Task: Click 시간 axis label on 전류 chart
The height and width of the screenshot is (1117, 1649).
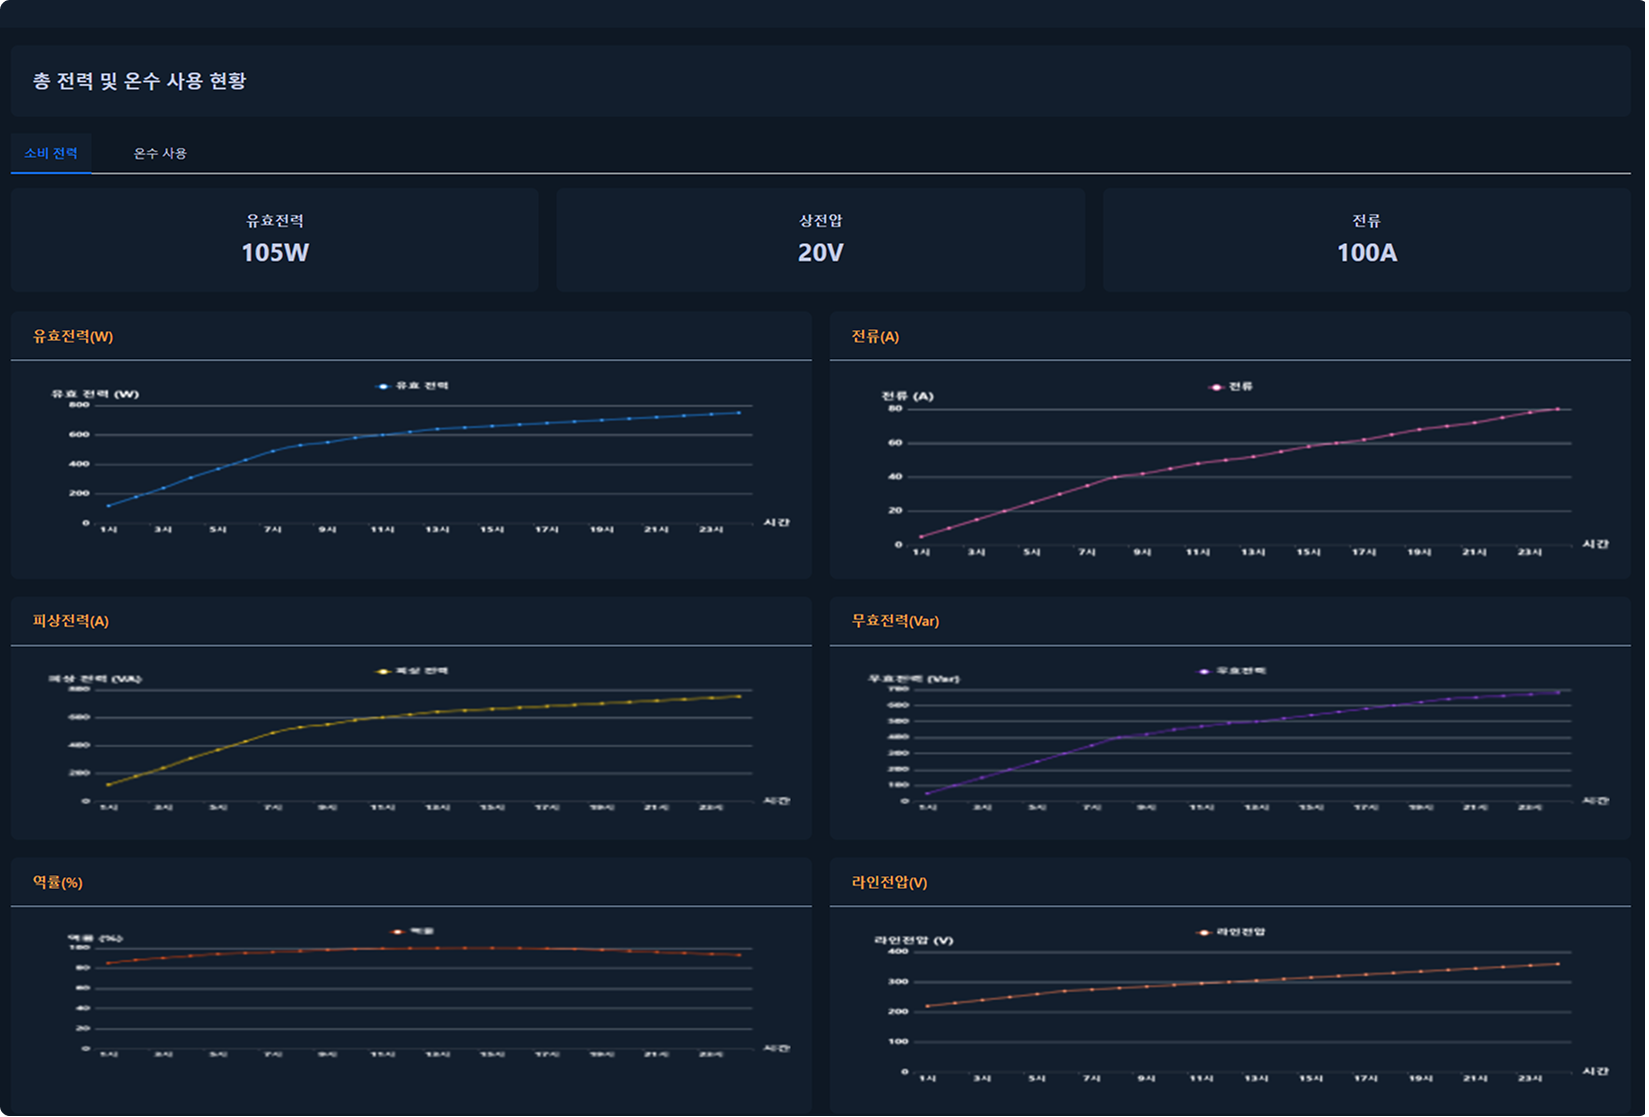Action: (x=1595, y=544)
